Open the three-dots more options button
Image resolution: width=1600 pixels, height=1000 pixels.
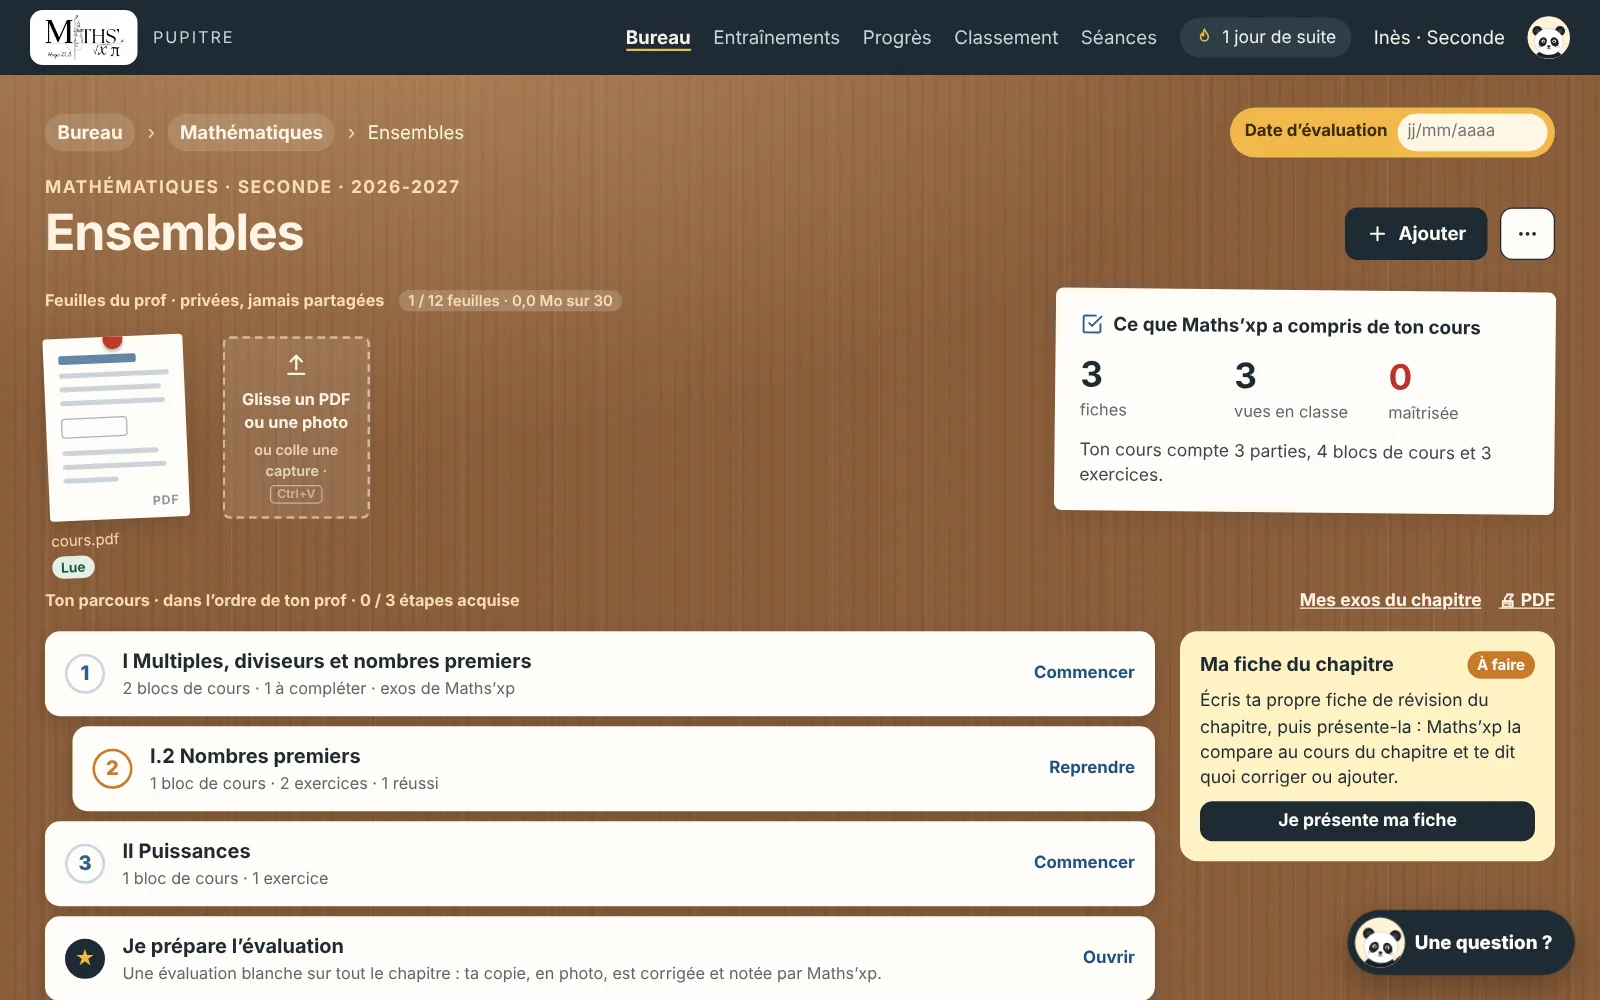pyautogui.click(x=1527, y=233)
